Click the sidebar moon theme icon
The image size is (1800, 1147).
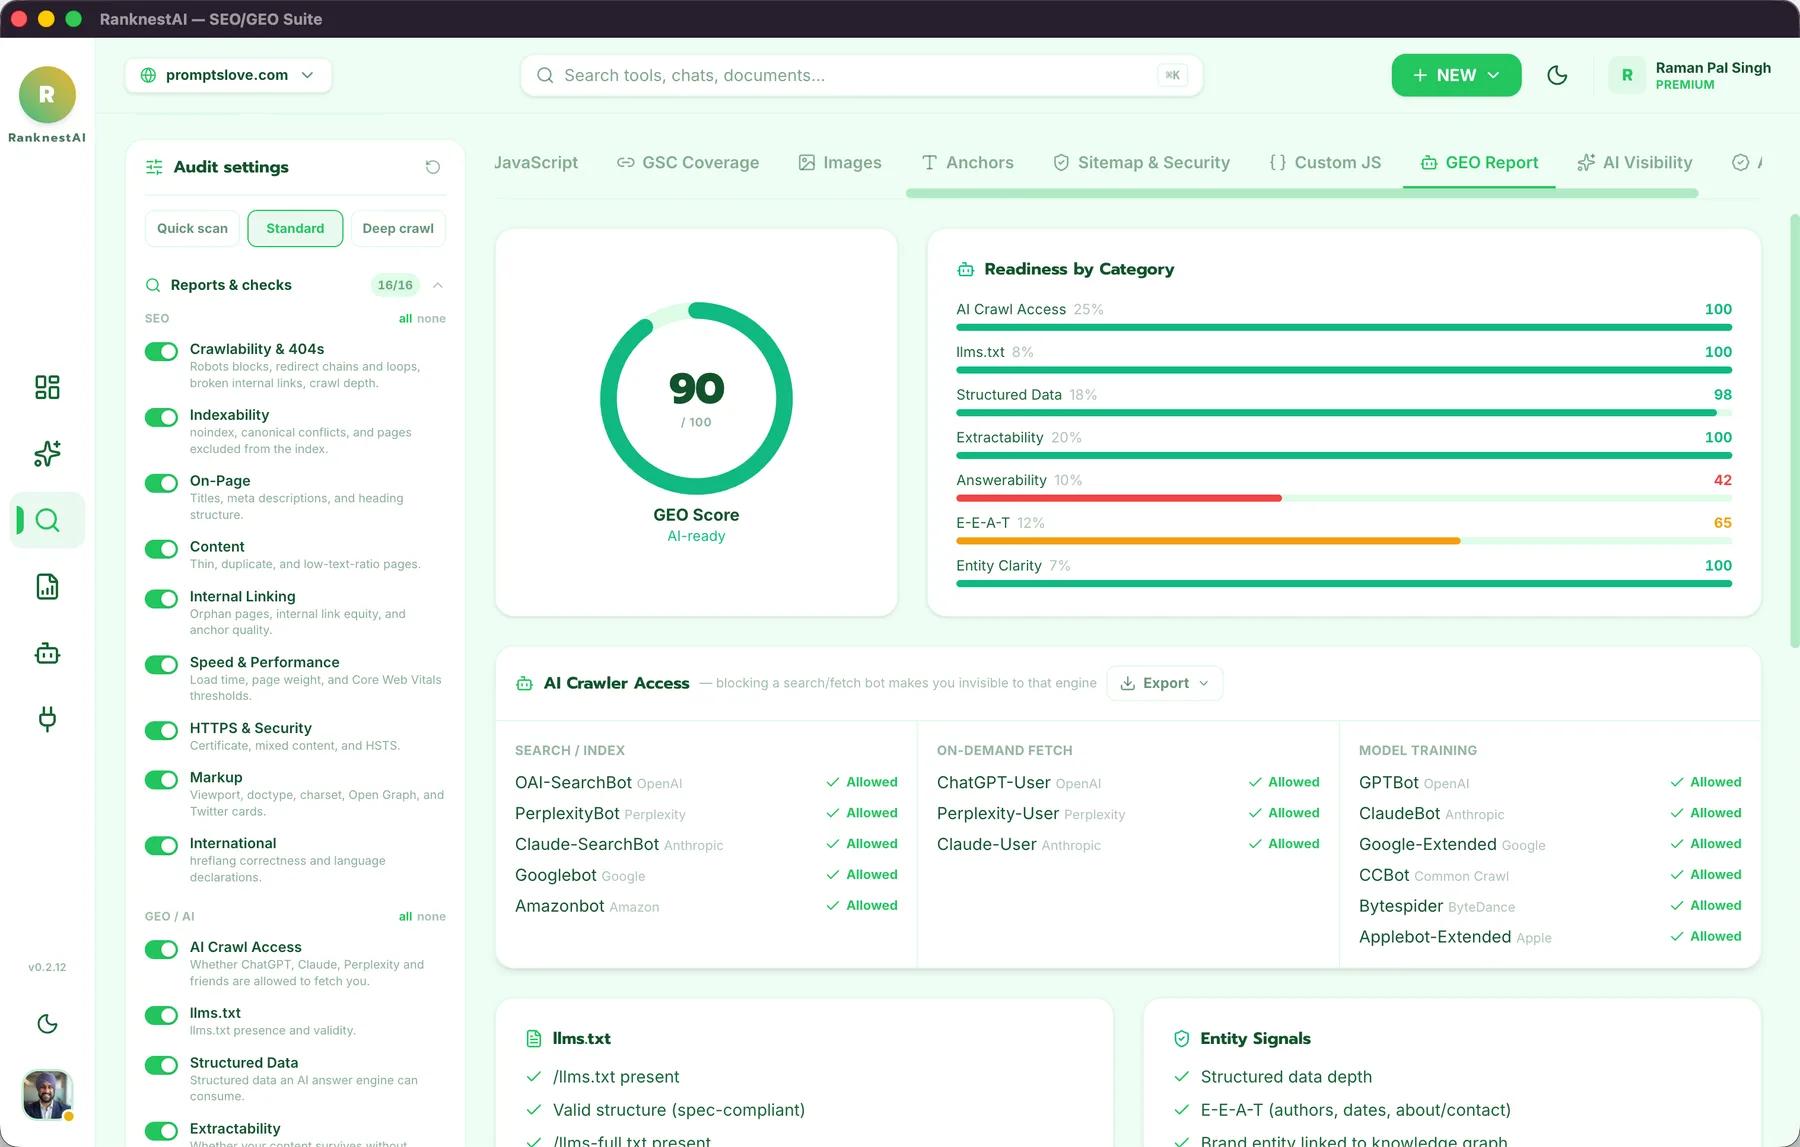[47, 1023]
